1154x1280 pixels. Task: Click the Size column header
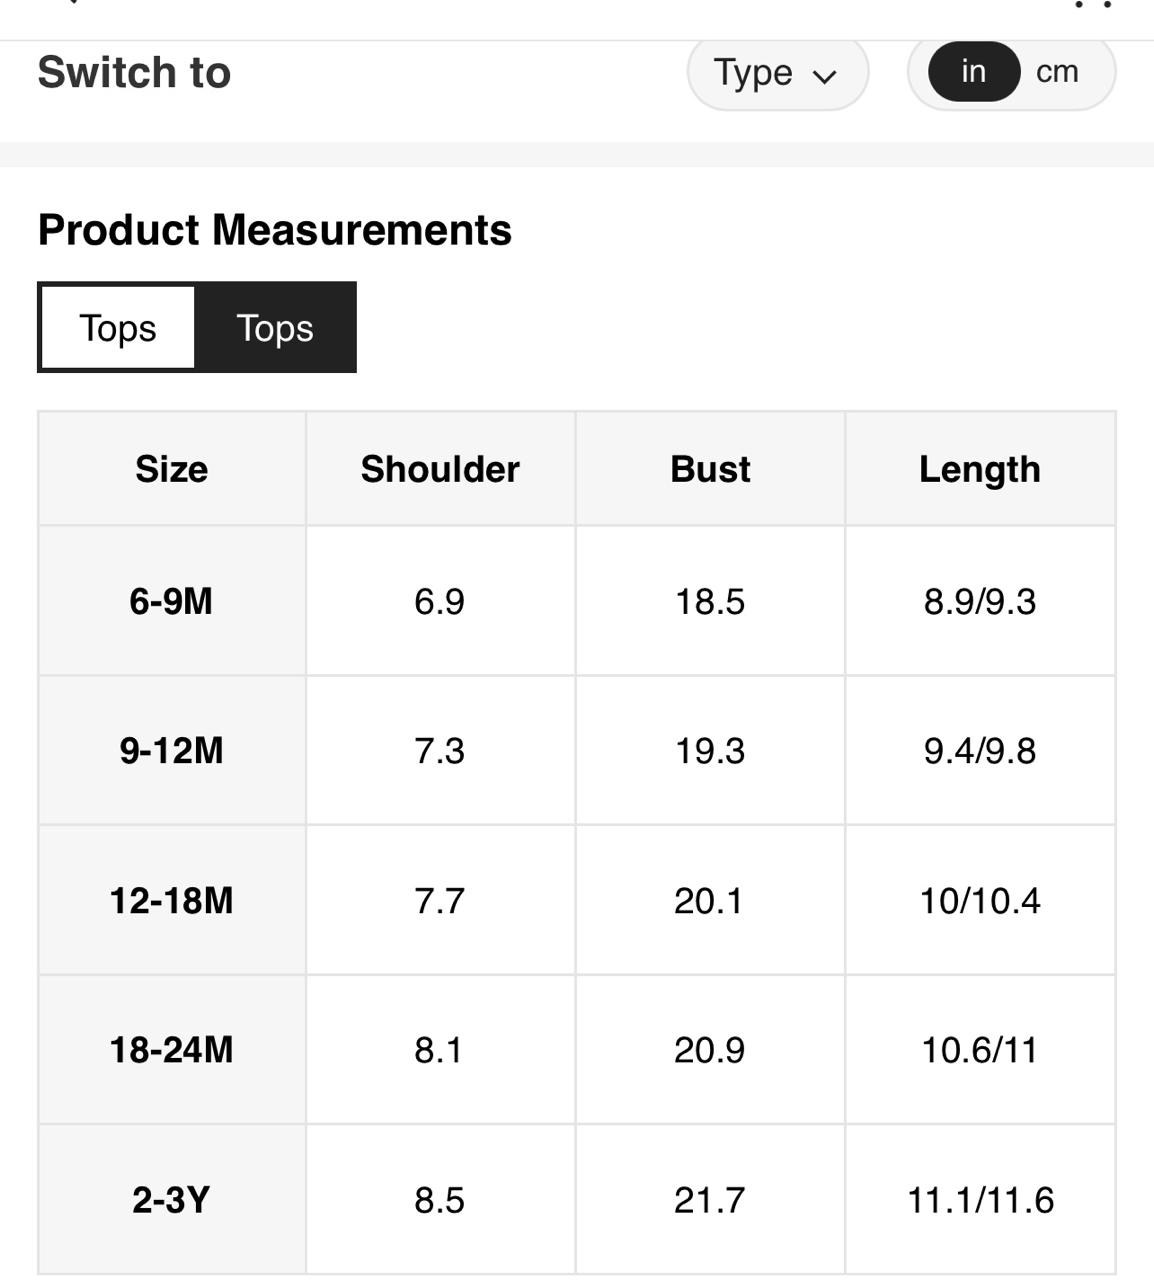[x=172, y=469]
